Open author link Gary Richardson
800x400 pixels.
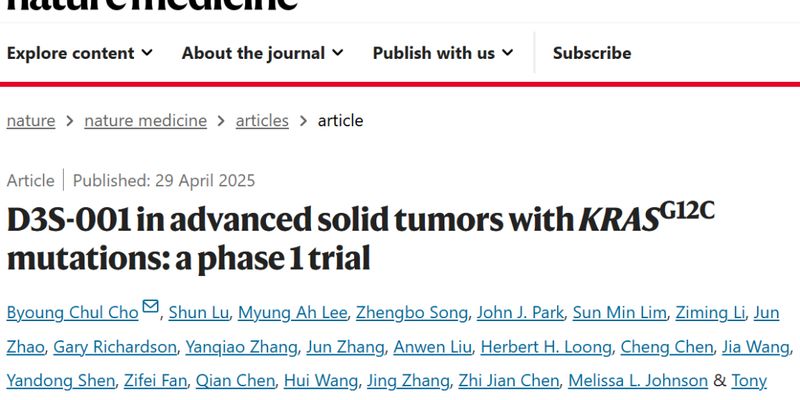[x=115, y=347]
